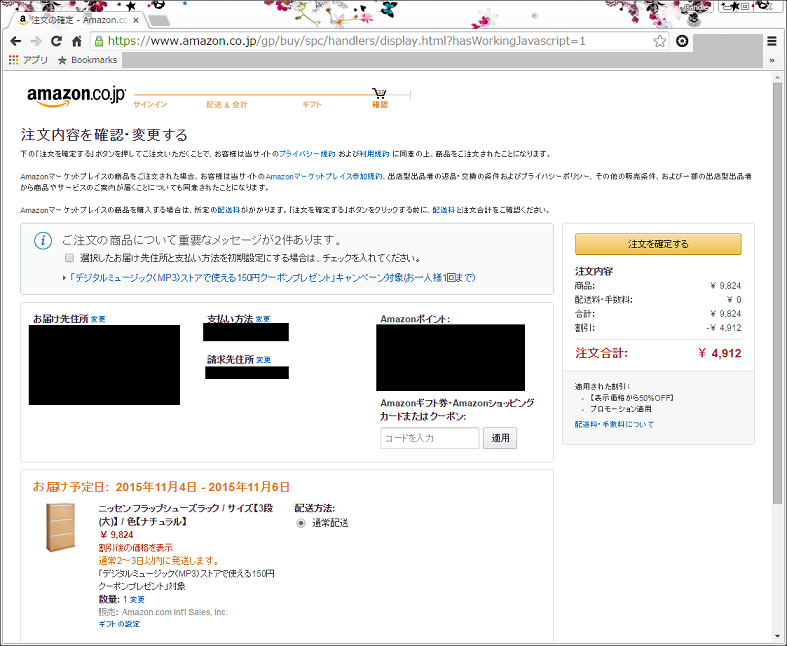Open the Chrome hamburger menu
Image resolution: width=787 pixels, height=646 pixels.
(772, 41)
